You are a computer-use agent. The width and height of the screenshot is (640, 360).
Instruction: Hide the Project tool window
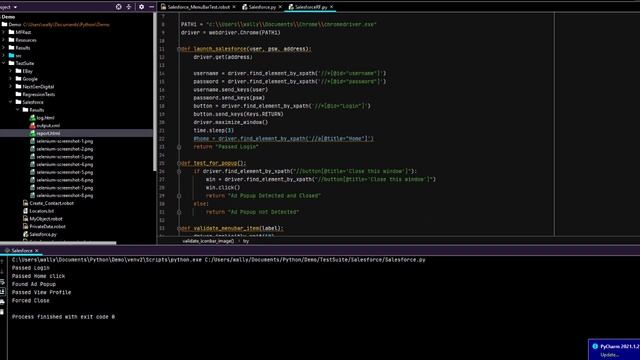coord(151,7)
